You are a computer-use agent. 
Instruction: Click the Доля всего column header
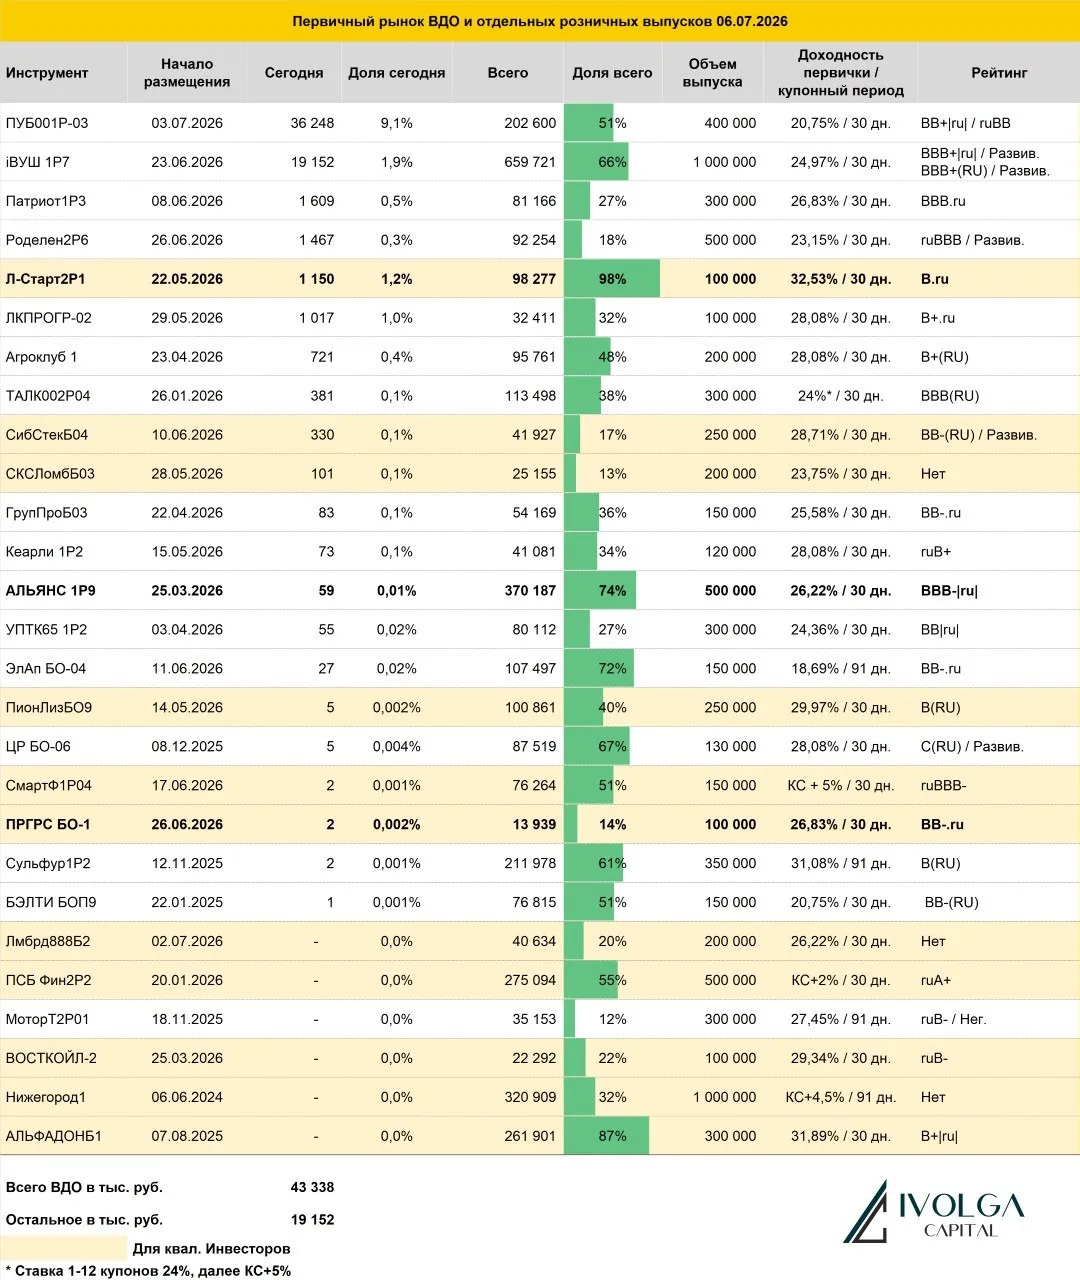pos(612,73)
